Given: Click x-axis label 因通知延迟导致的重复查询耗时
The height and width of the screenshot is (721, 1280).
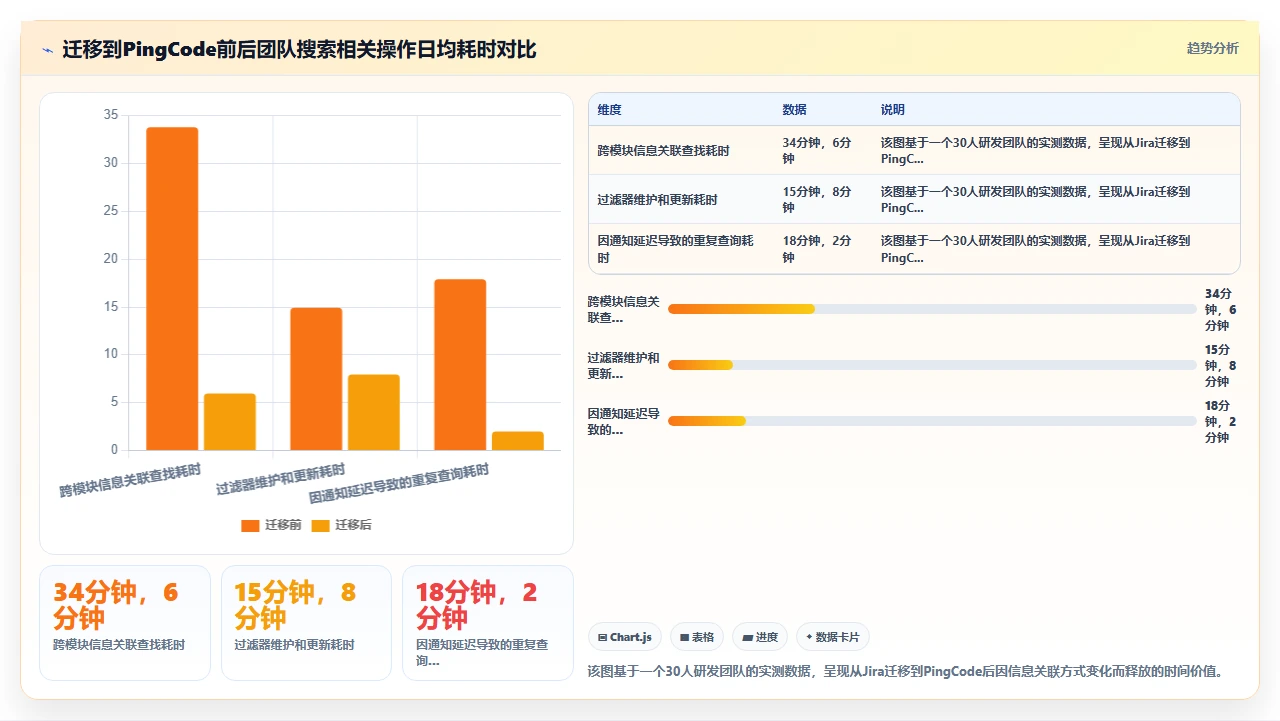Looking at the screenshot, I should tap(399, 484).
